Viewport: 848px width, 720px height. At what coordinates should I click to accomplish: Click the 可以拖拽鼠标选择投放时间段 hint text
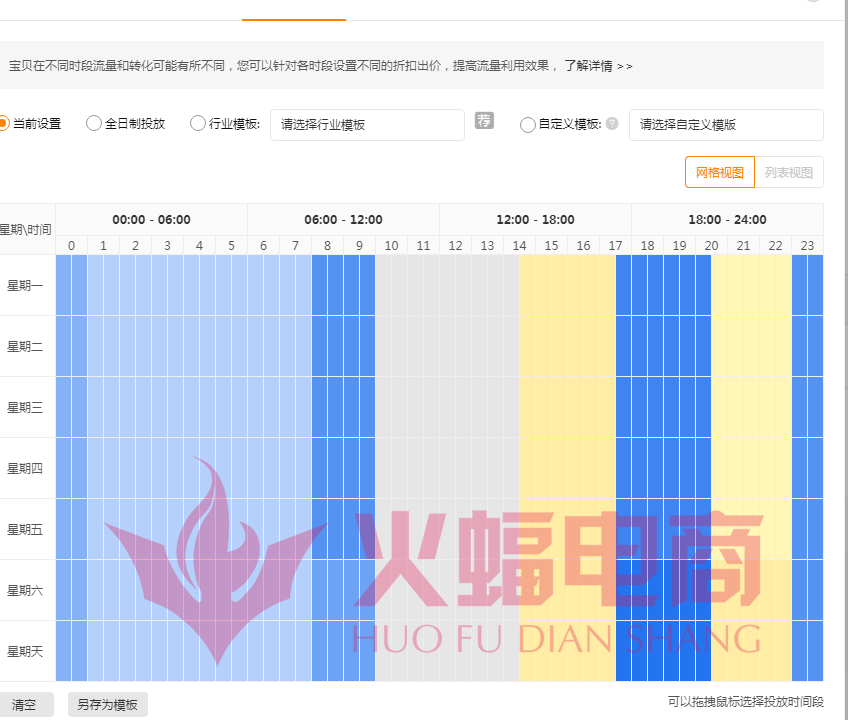click(746, 702)
